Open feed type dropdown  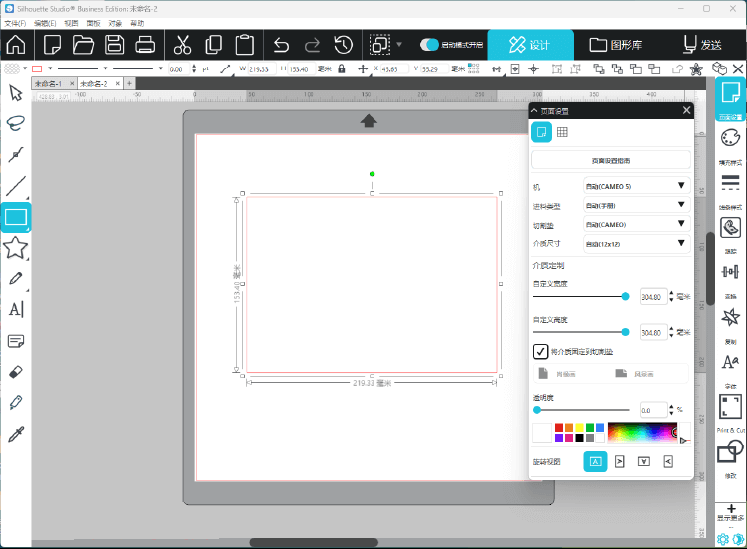(636, 205)
